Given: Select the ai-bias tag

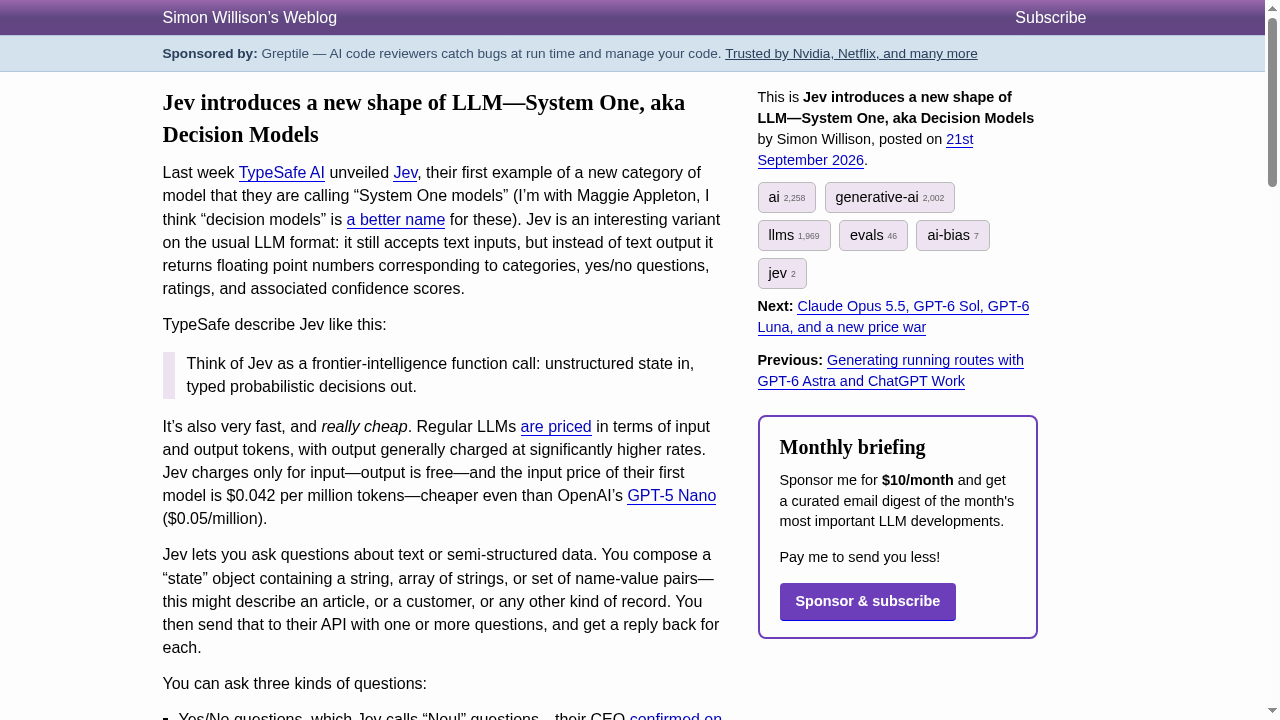Looking at the screenshot, I should (x=953, y=236).
